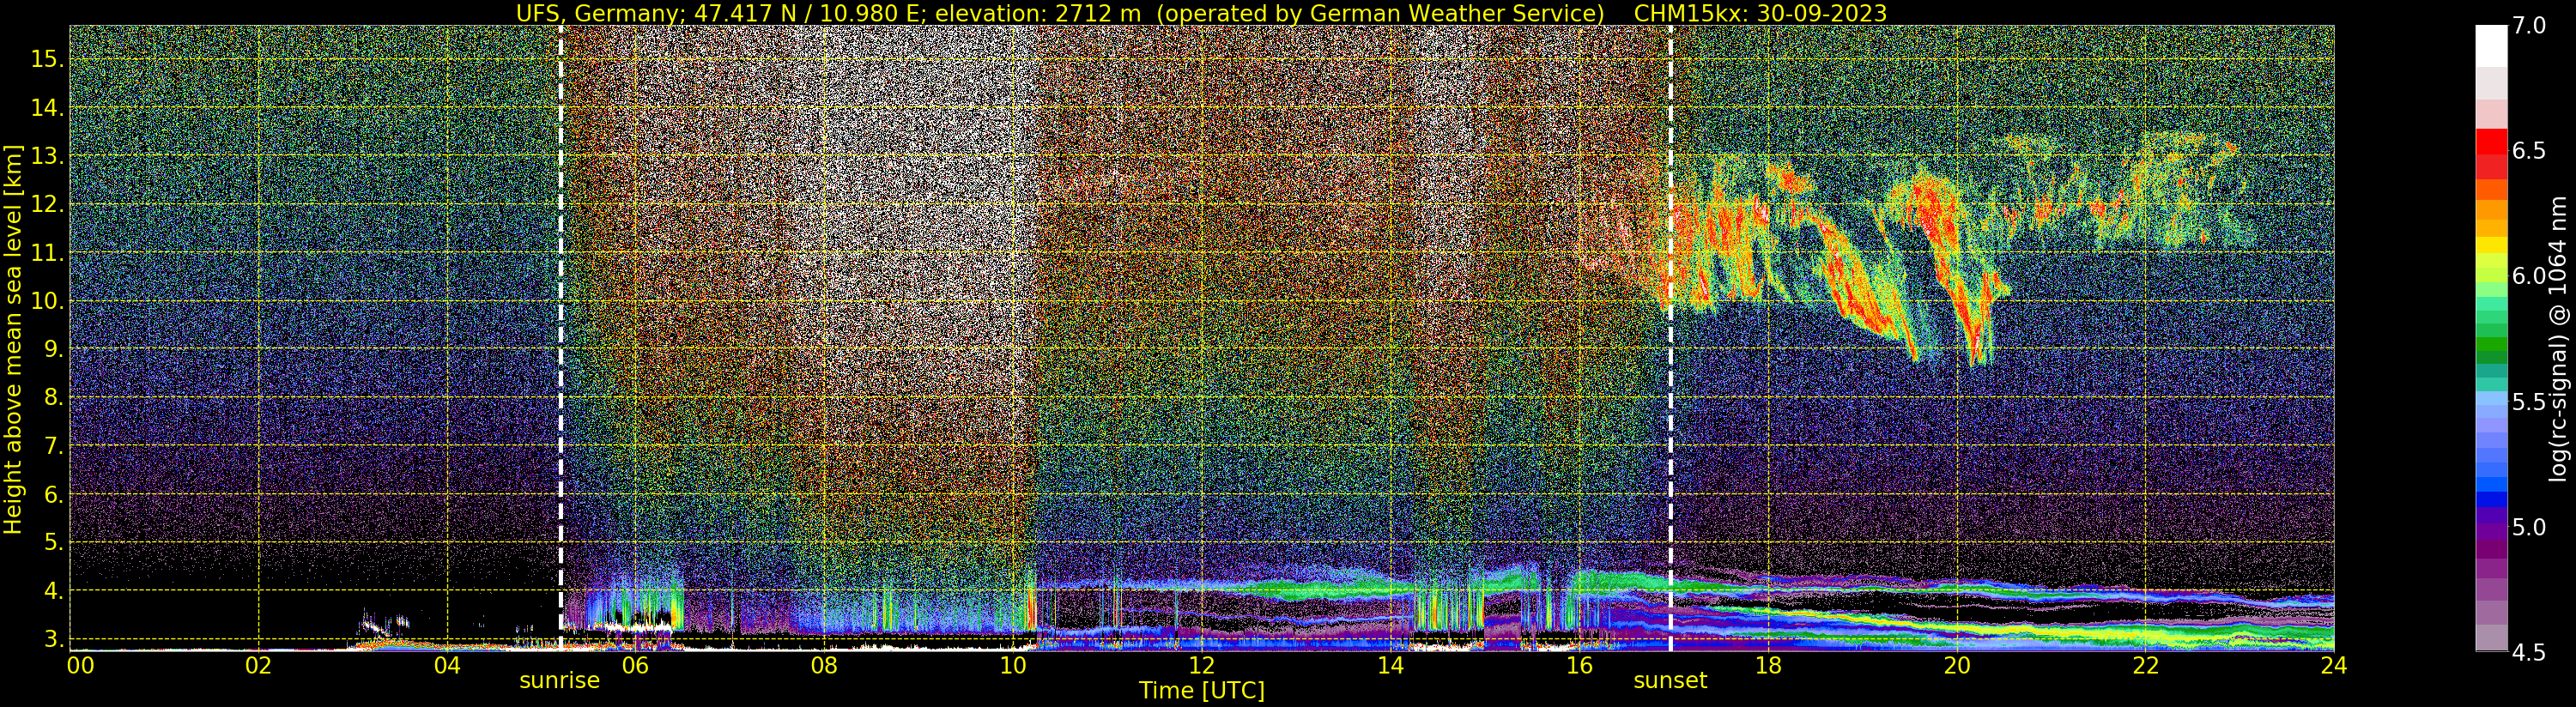Image resolution: width=2576 pixels, height=707 pixels.
Task: Click the 10 time tick label
Action: 1013,666
